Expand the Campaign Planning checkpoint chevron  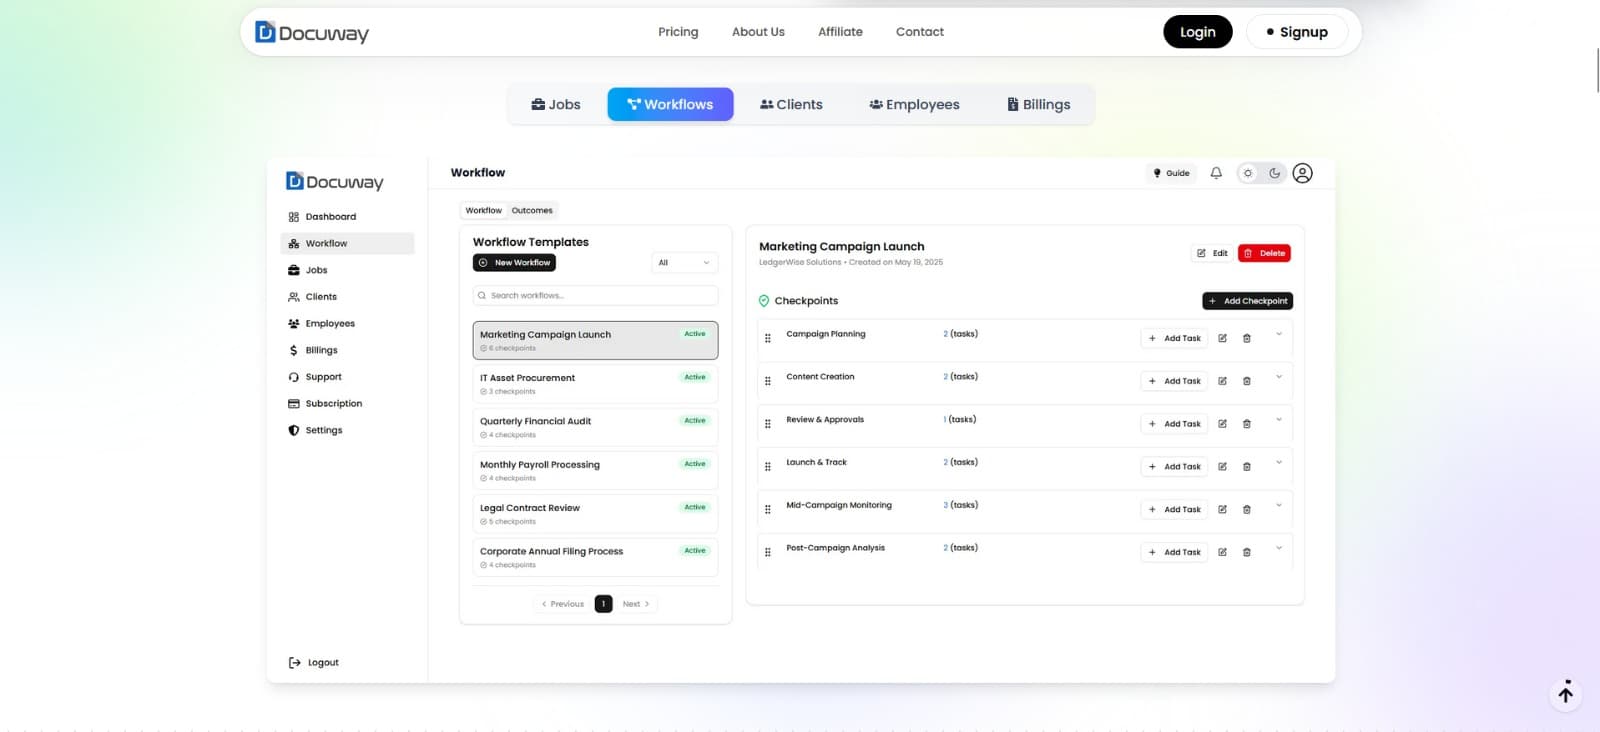click(x=1279, y=334)
